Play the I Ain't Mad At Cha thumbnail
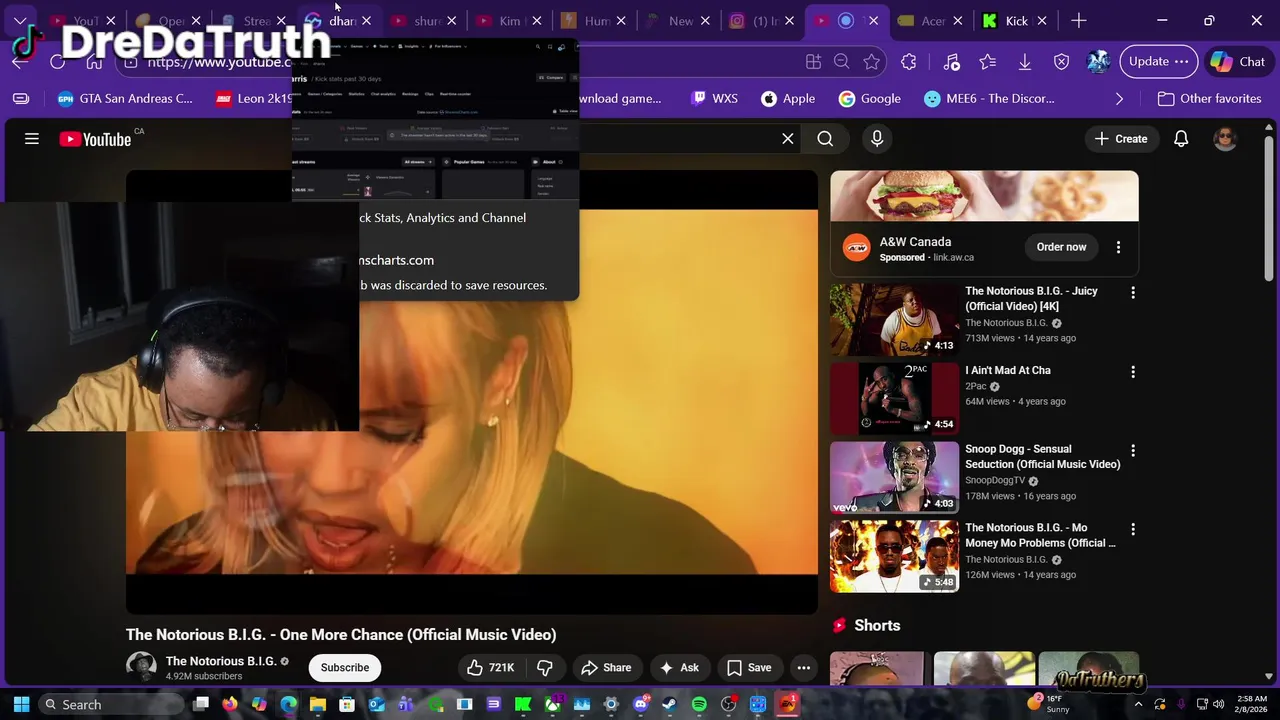 click(x=894, y=399)
